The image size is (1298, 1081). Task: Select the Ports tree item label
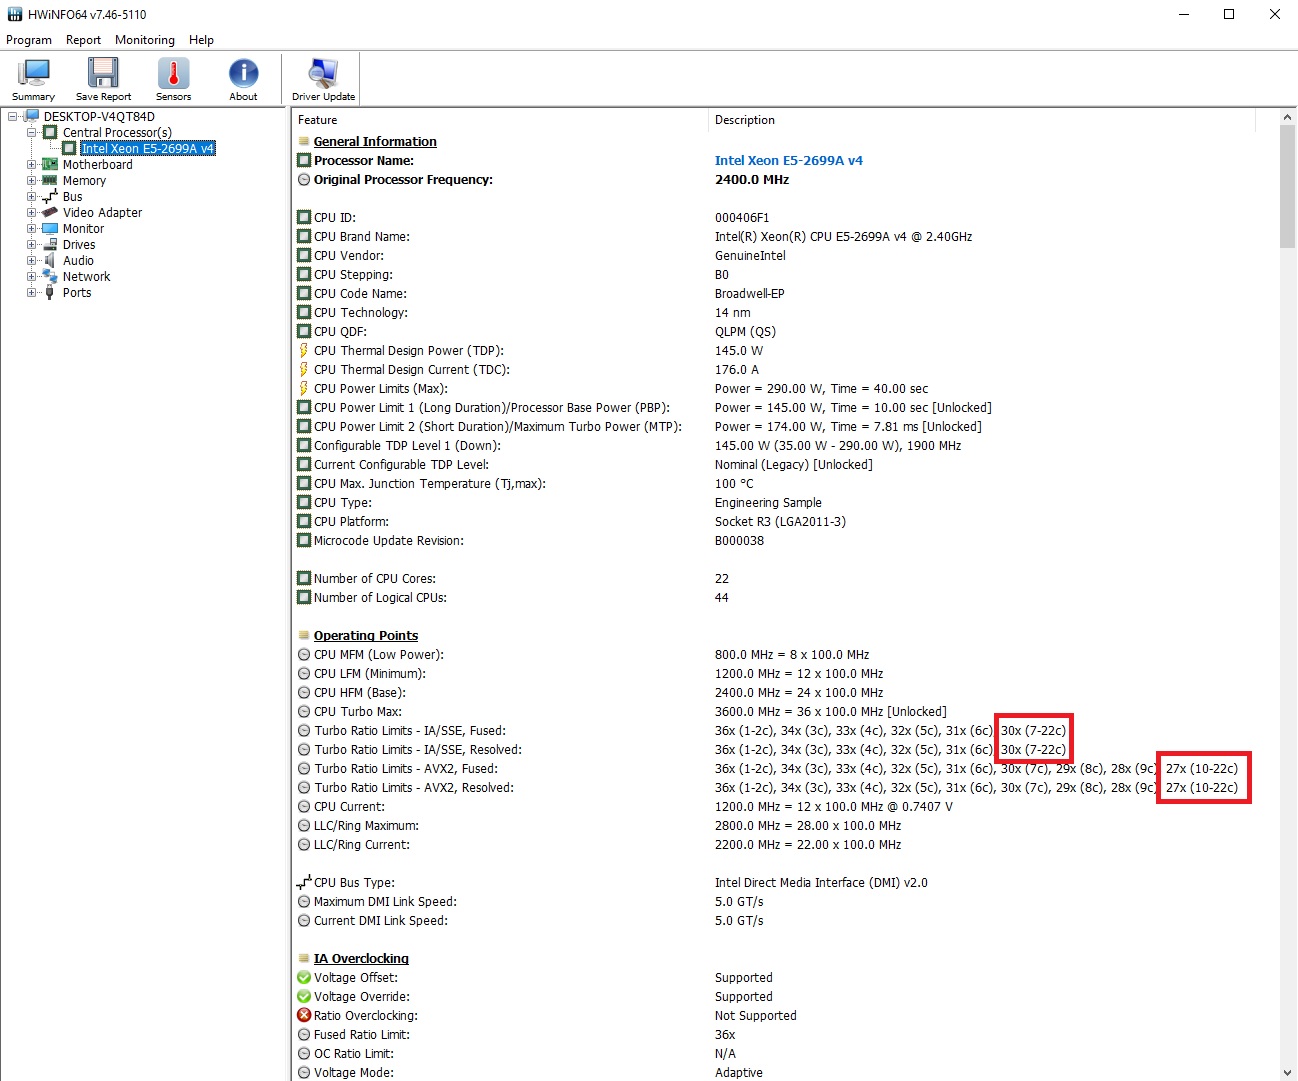pos(77,293)
